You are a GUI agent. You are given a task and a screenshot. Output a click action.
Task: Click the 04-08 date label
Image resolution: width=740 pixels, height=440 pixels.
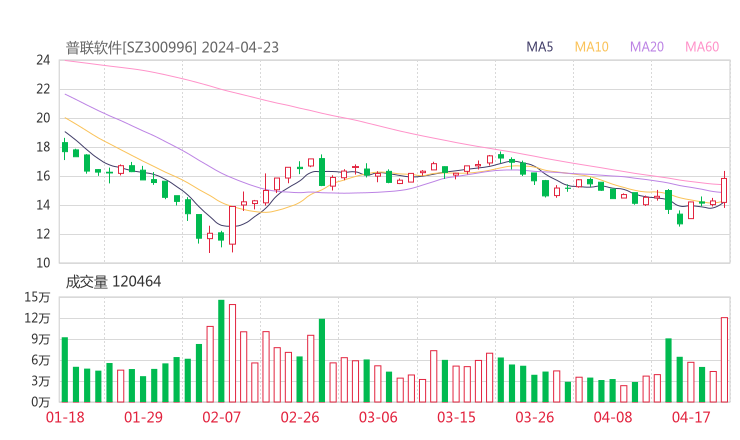click(613, 417)
